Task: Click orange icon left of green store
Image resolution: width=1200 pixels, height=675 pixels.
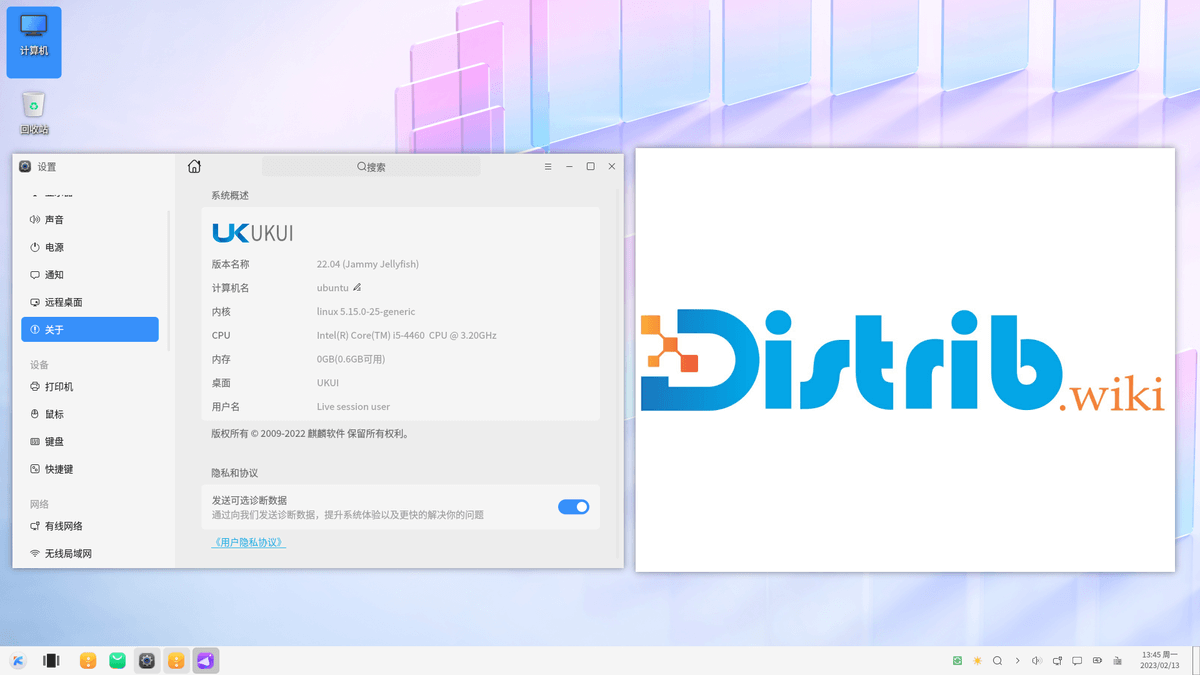Action: pos(88,661)
